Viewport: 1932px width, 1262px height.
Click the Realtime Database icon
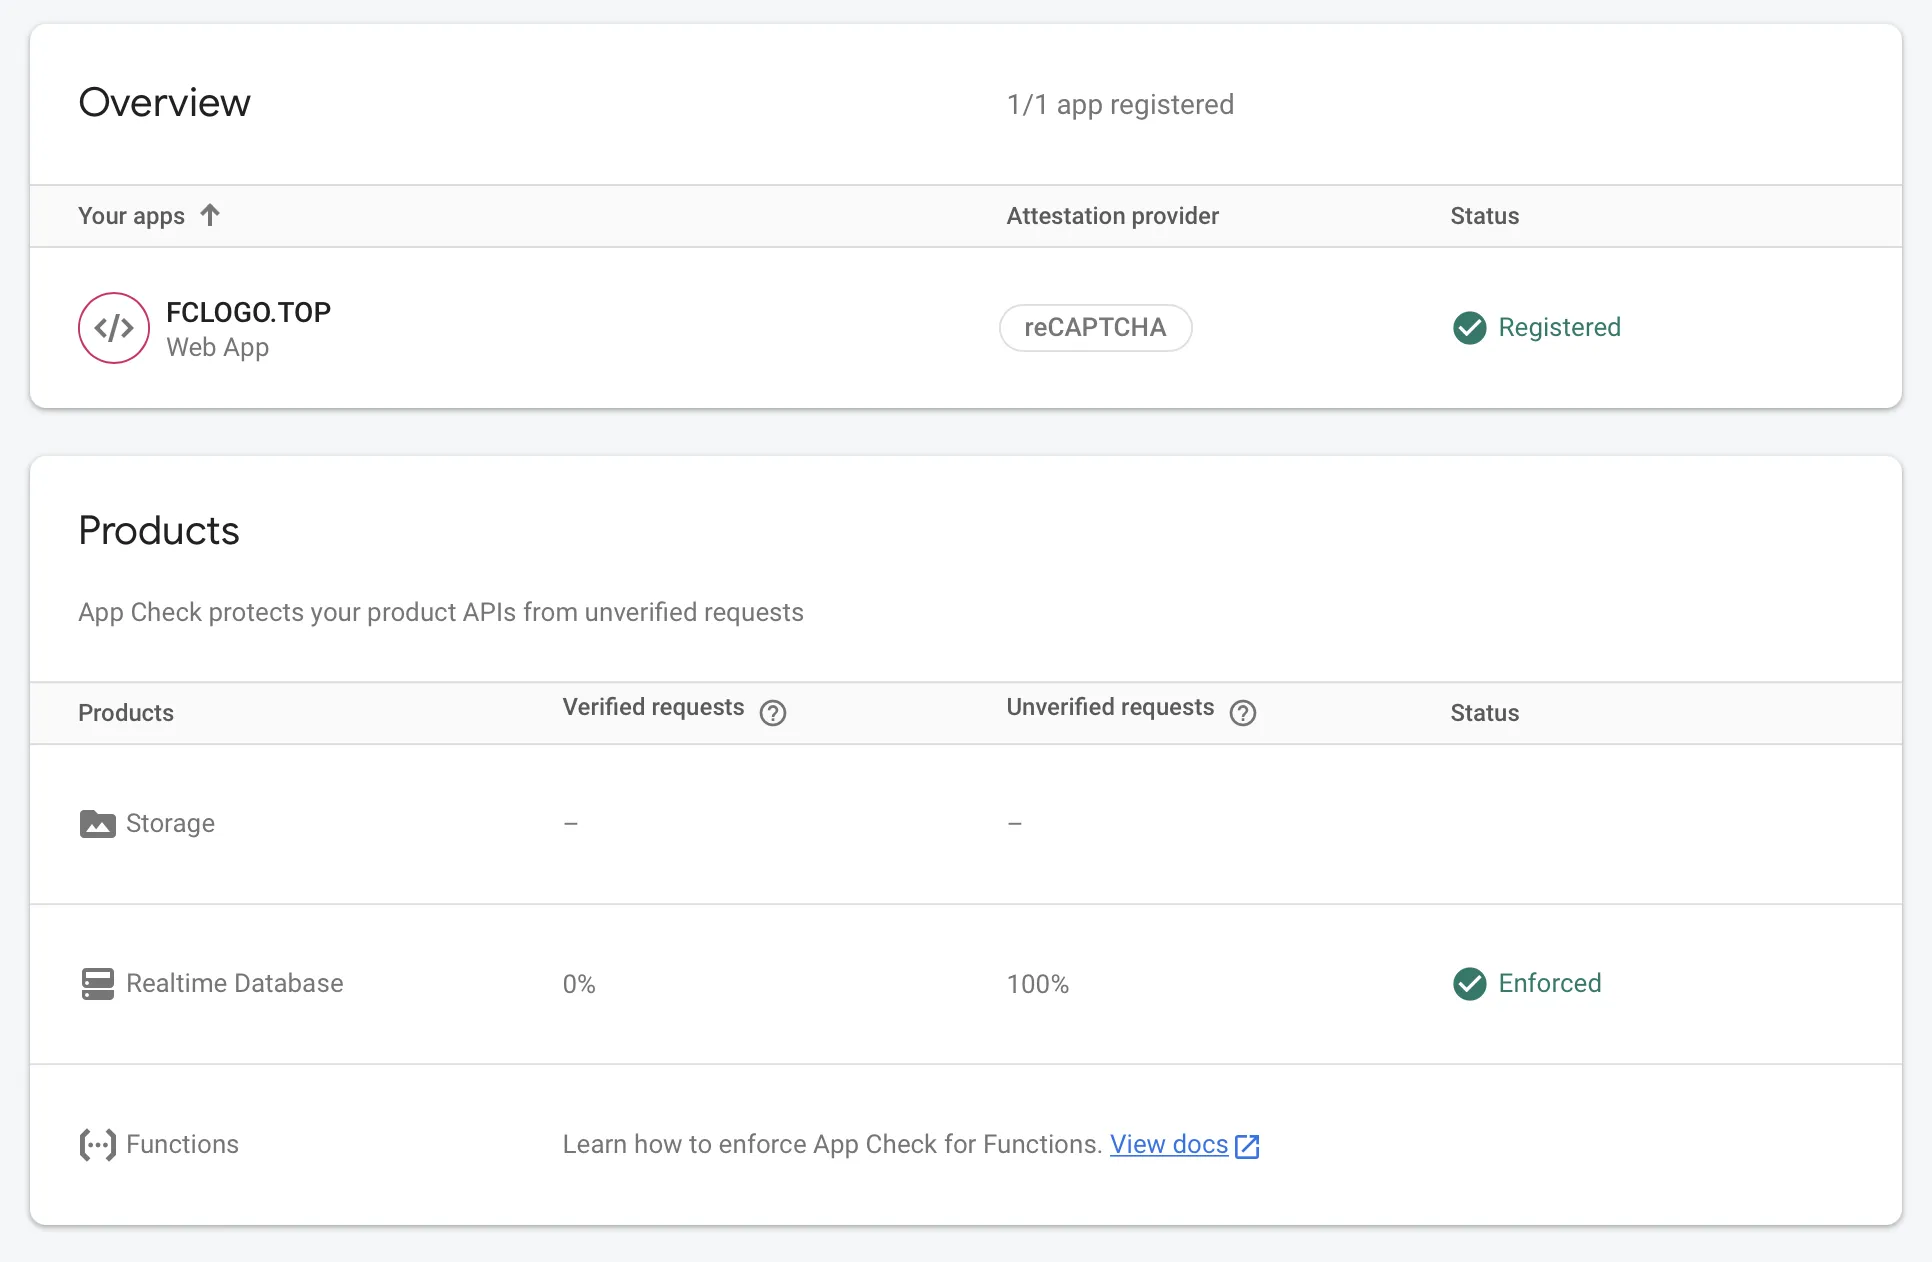pos(97,983)
